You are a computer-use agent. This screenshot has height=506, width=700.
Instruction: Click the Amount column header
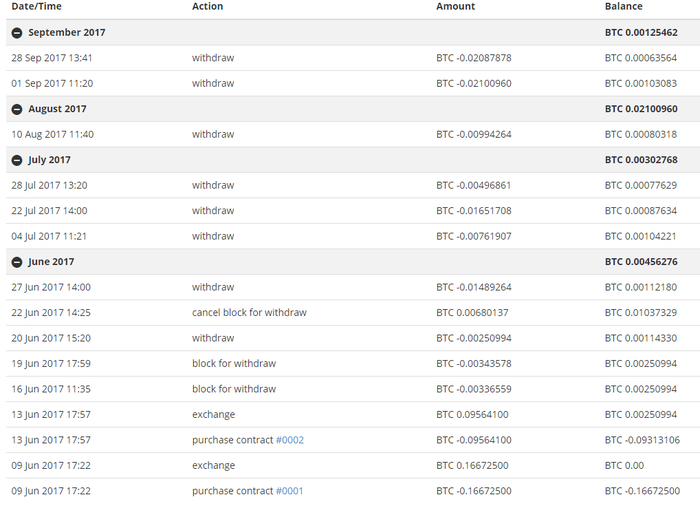coord(455,6)
